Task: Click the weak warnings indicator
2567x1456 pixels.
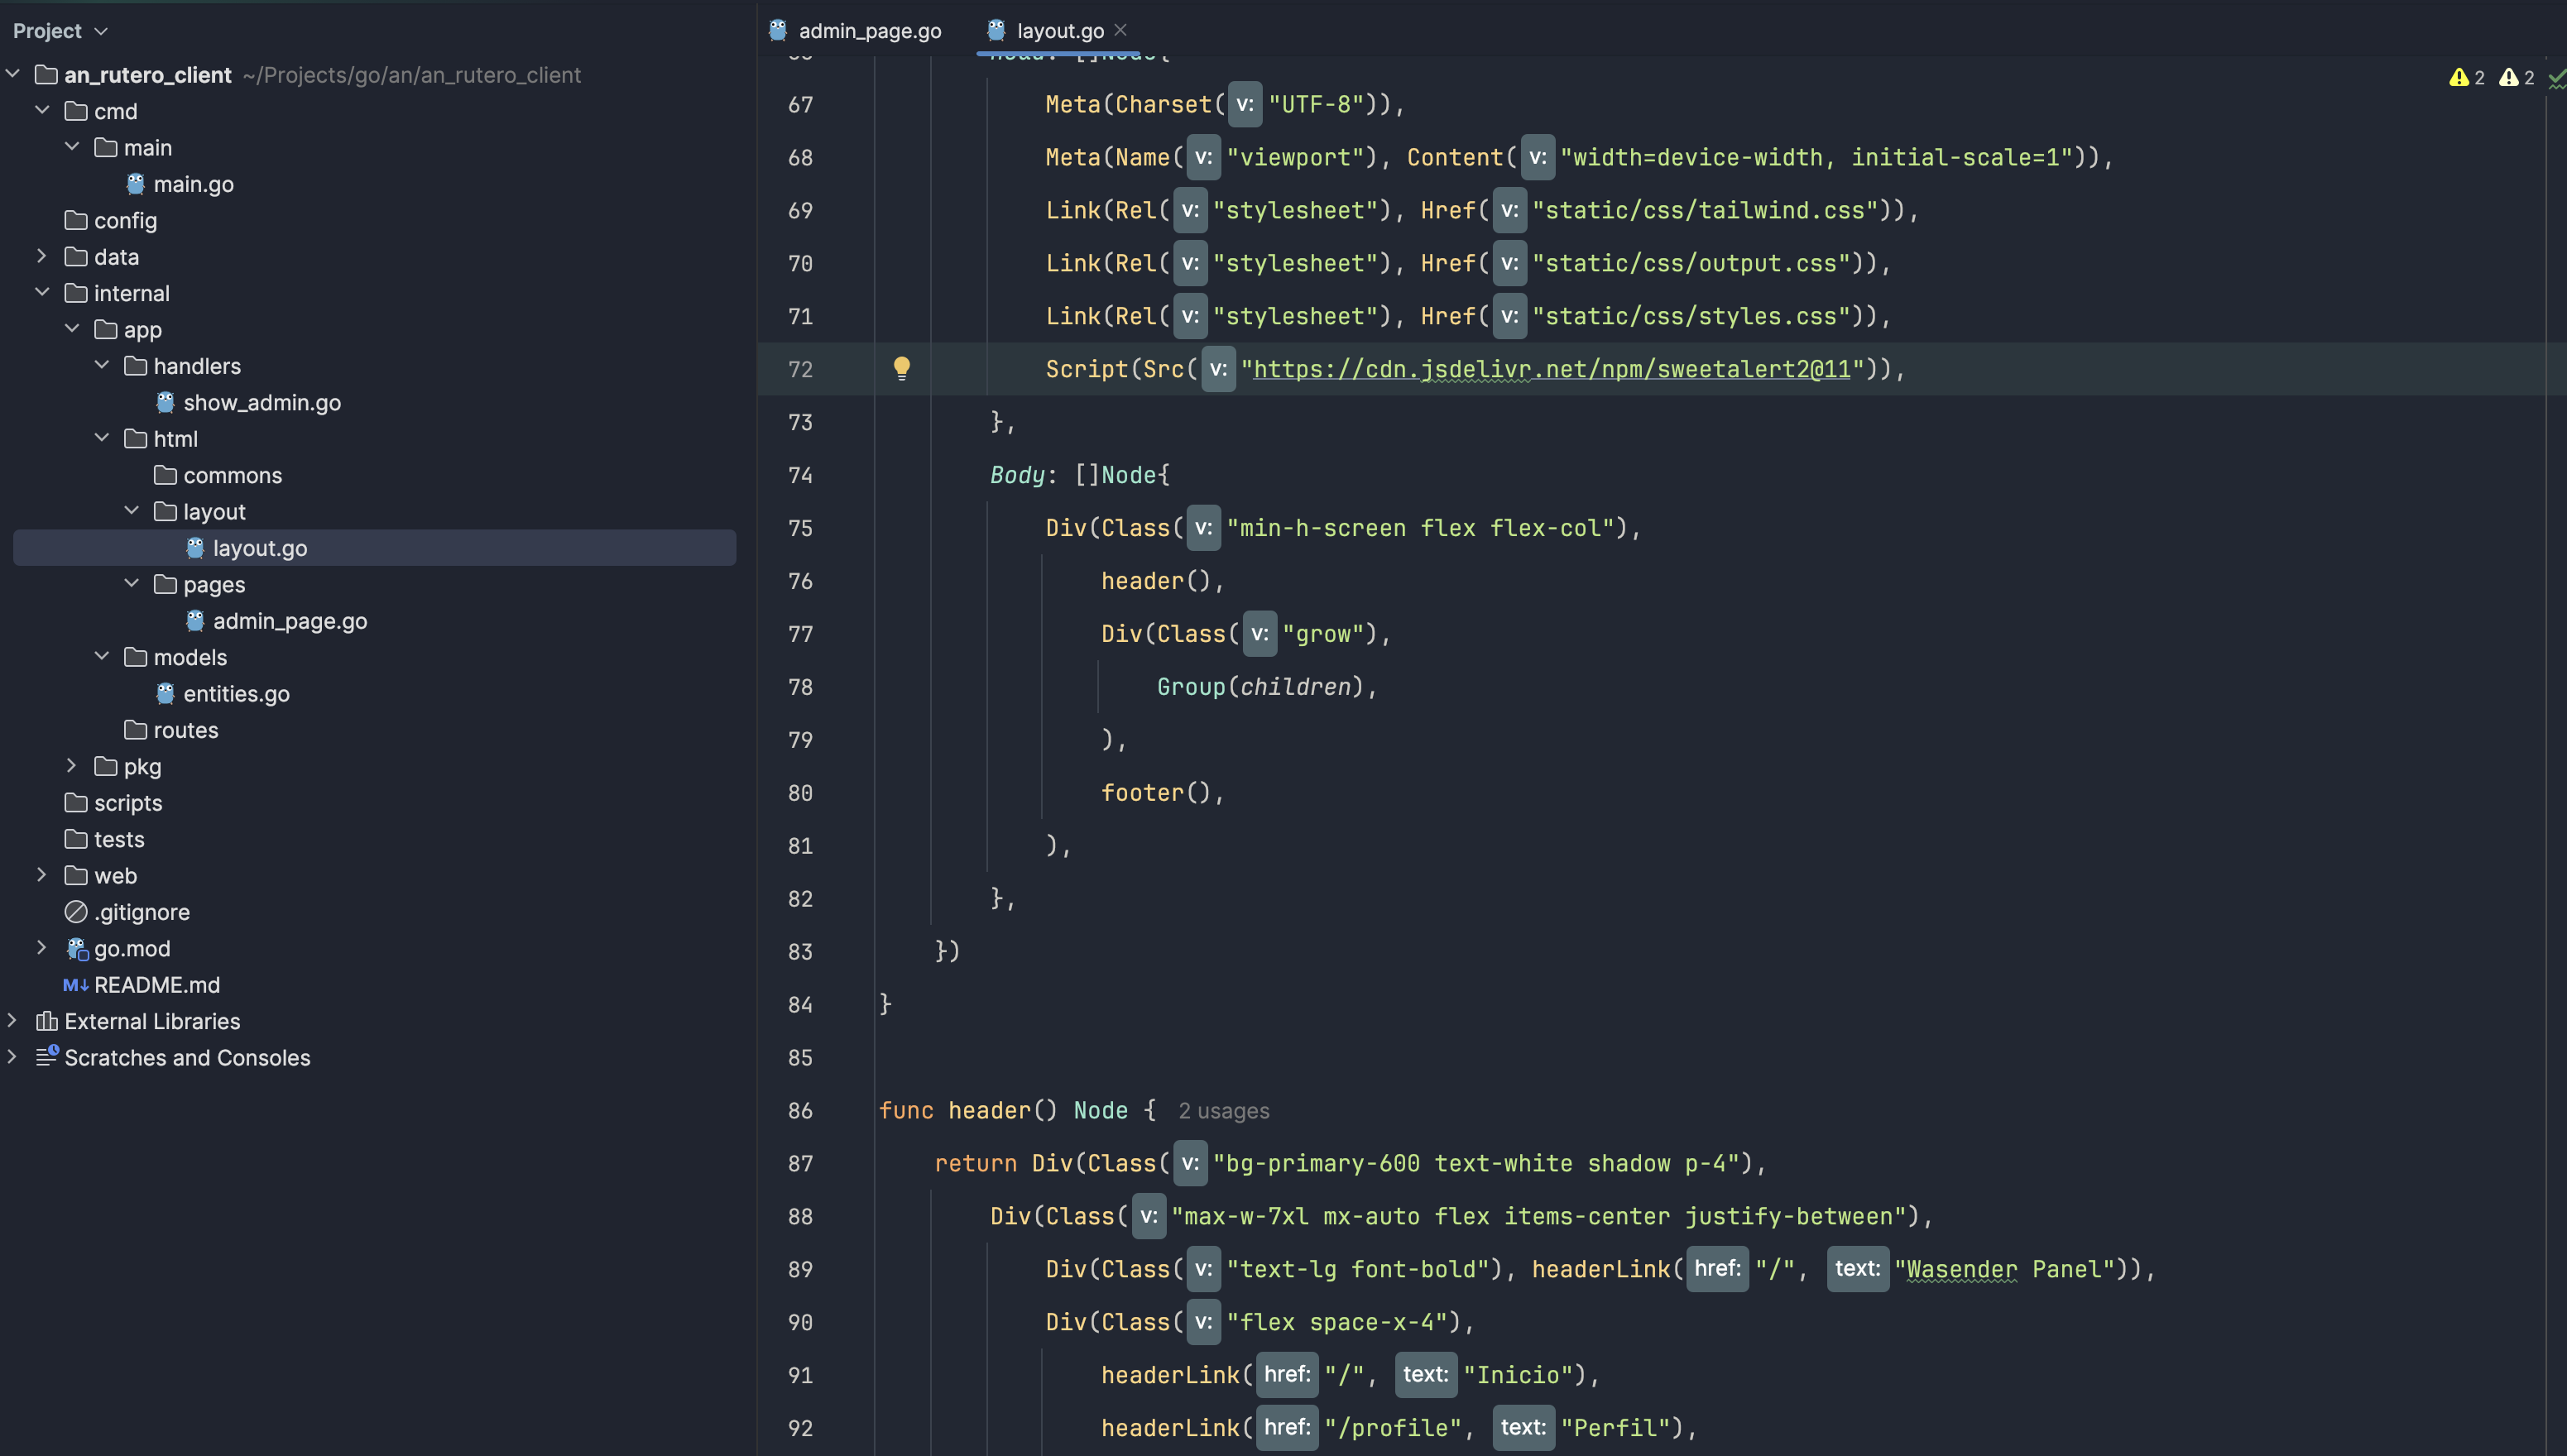Action: (x=2516, y=77)
